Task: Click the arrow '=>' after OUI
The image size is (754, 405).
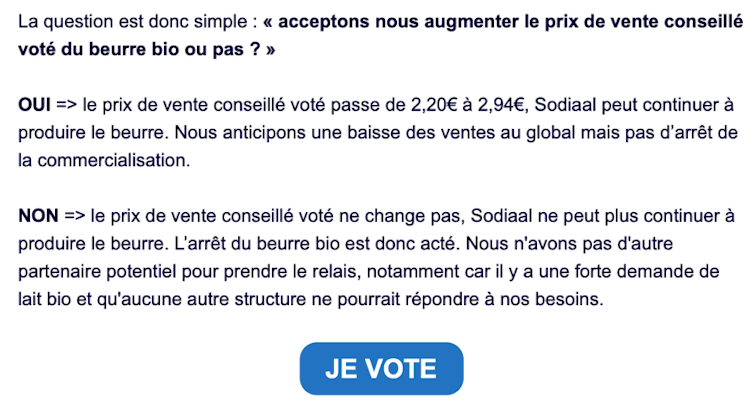Action: [x=66, y=105]
